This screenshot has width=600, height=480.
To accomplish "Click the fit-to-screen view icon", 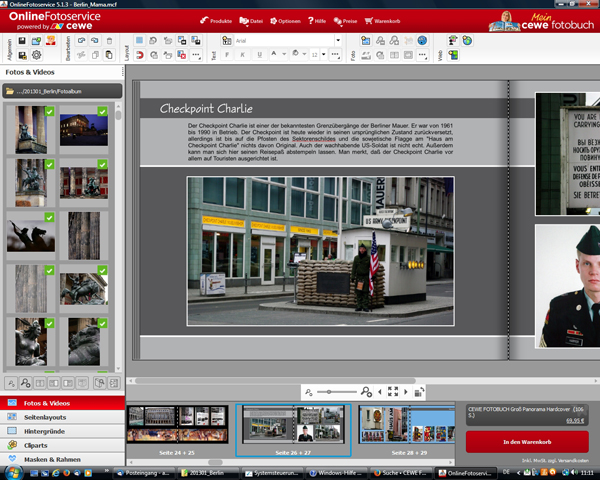I will coord(393,392).
